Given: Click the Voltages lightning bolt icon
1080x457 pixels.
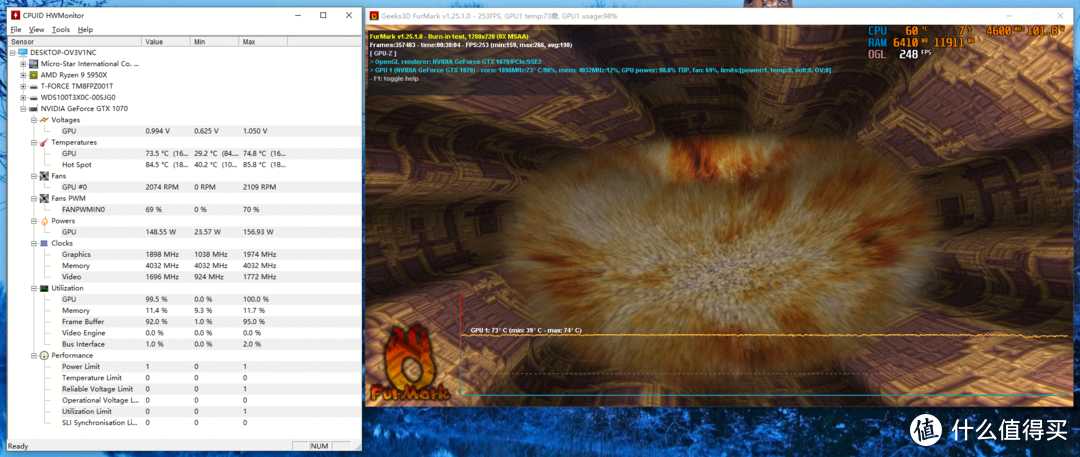Looking at the screenshot, I should pos(43,120).
